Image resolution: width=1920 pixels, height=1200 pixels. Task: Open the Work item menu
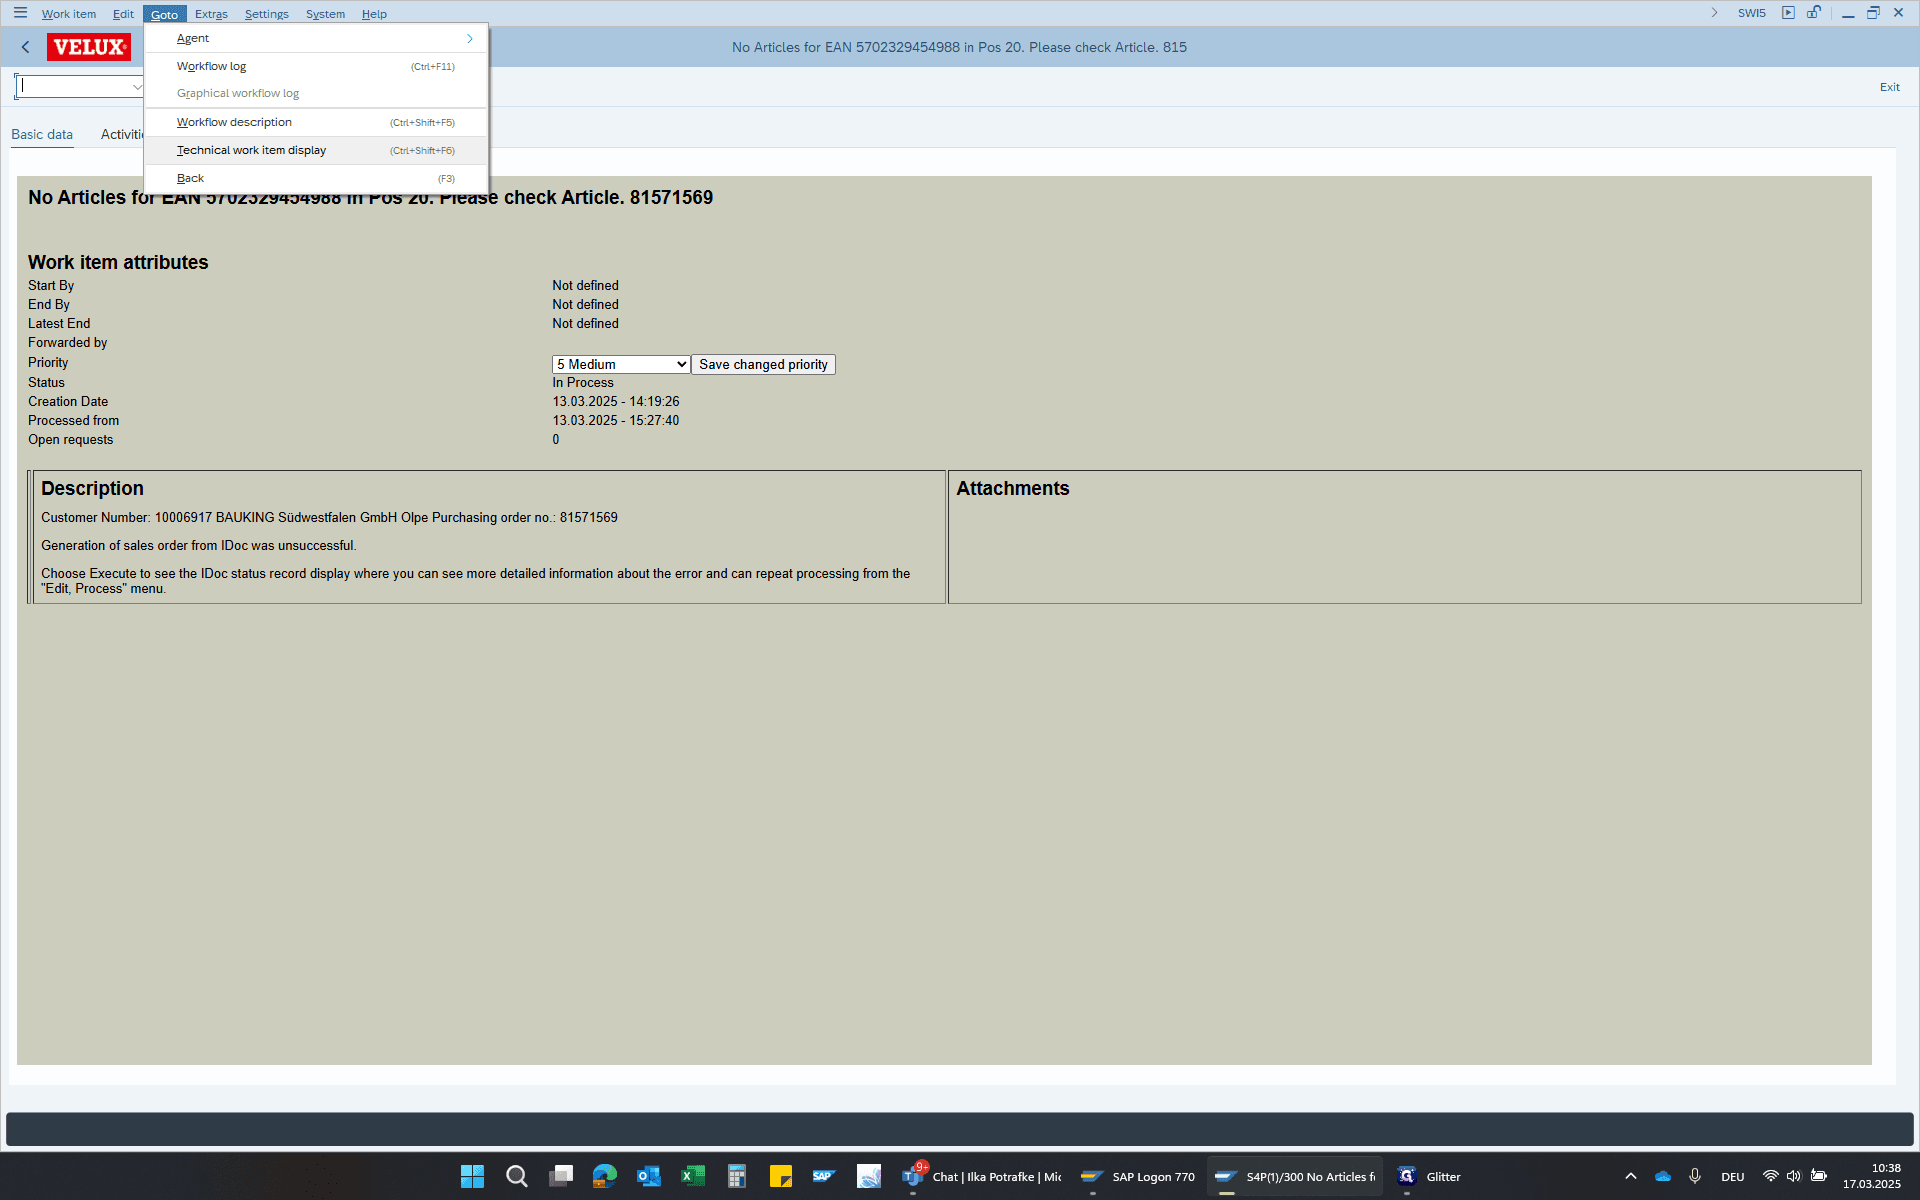pos(69,14)
